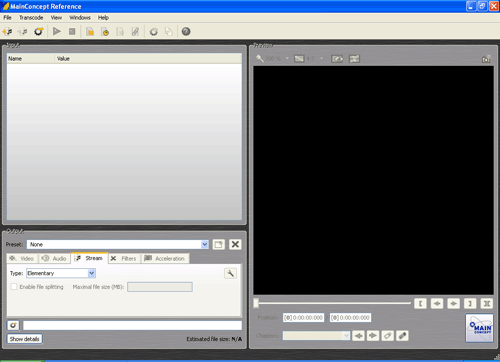Click the preview source toggle icon
Screen dimensions: 500x362
(x=337, y=59)
